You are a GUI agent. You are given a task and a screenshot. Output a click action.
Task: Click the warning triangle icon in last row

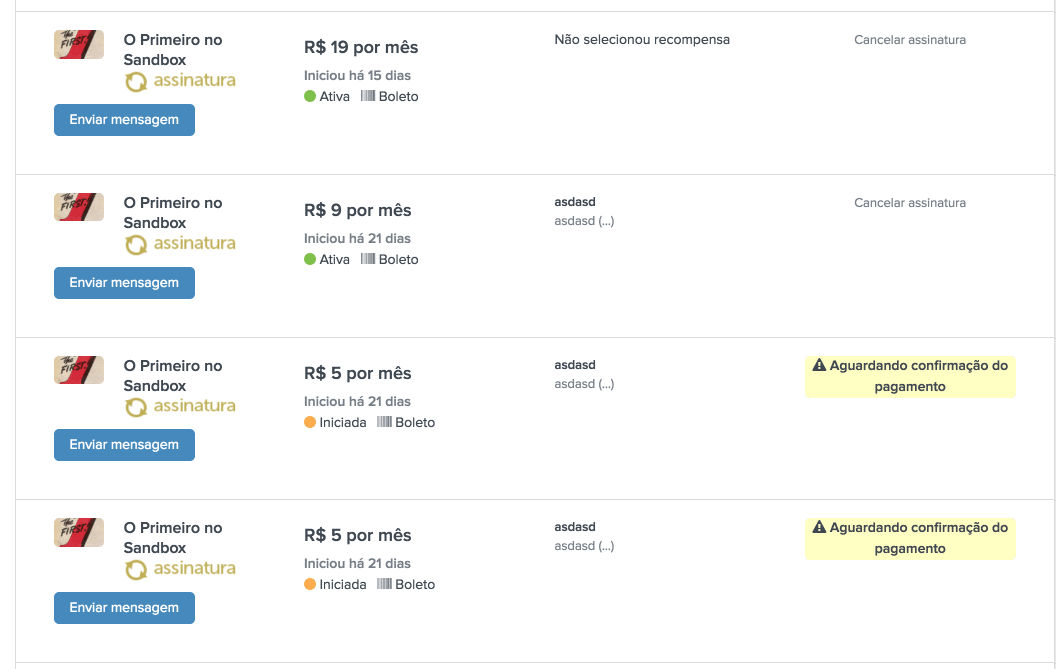pos(819,527)
